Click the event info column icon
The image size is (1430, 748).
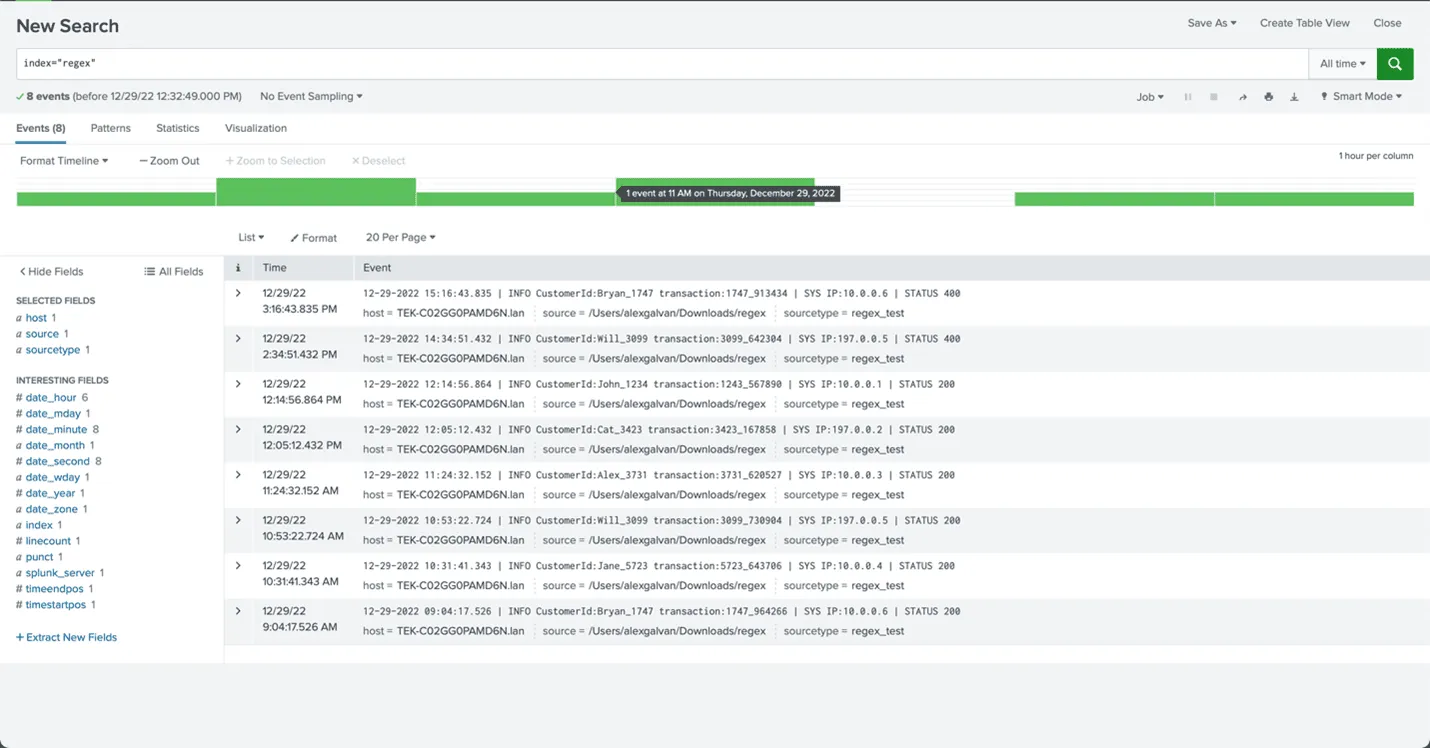[x=238, y=268]
